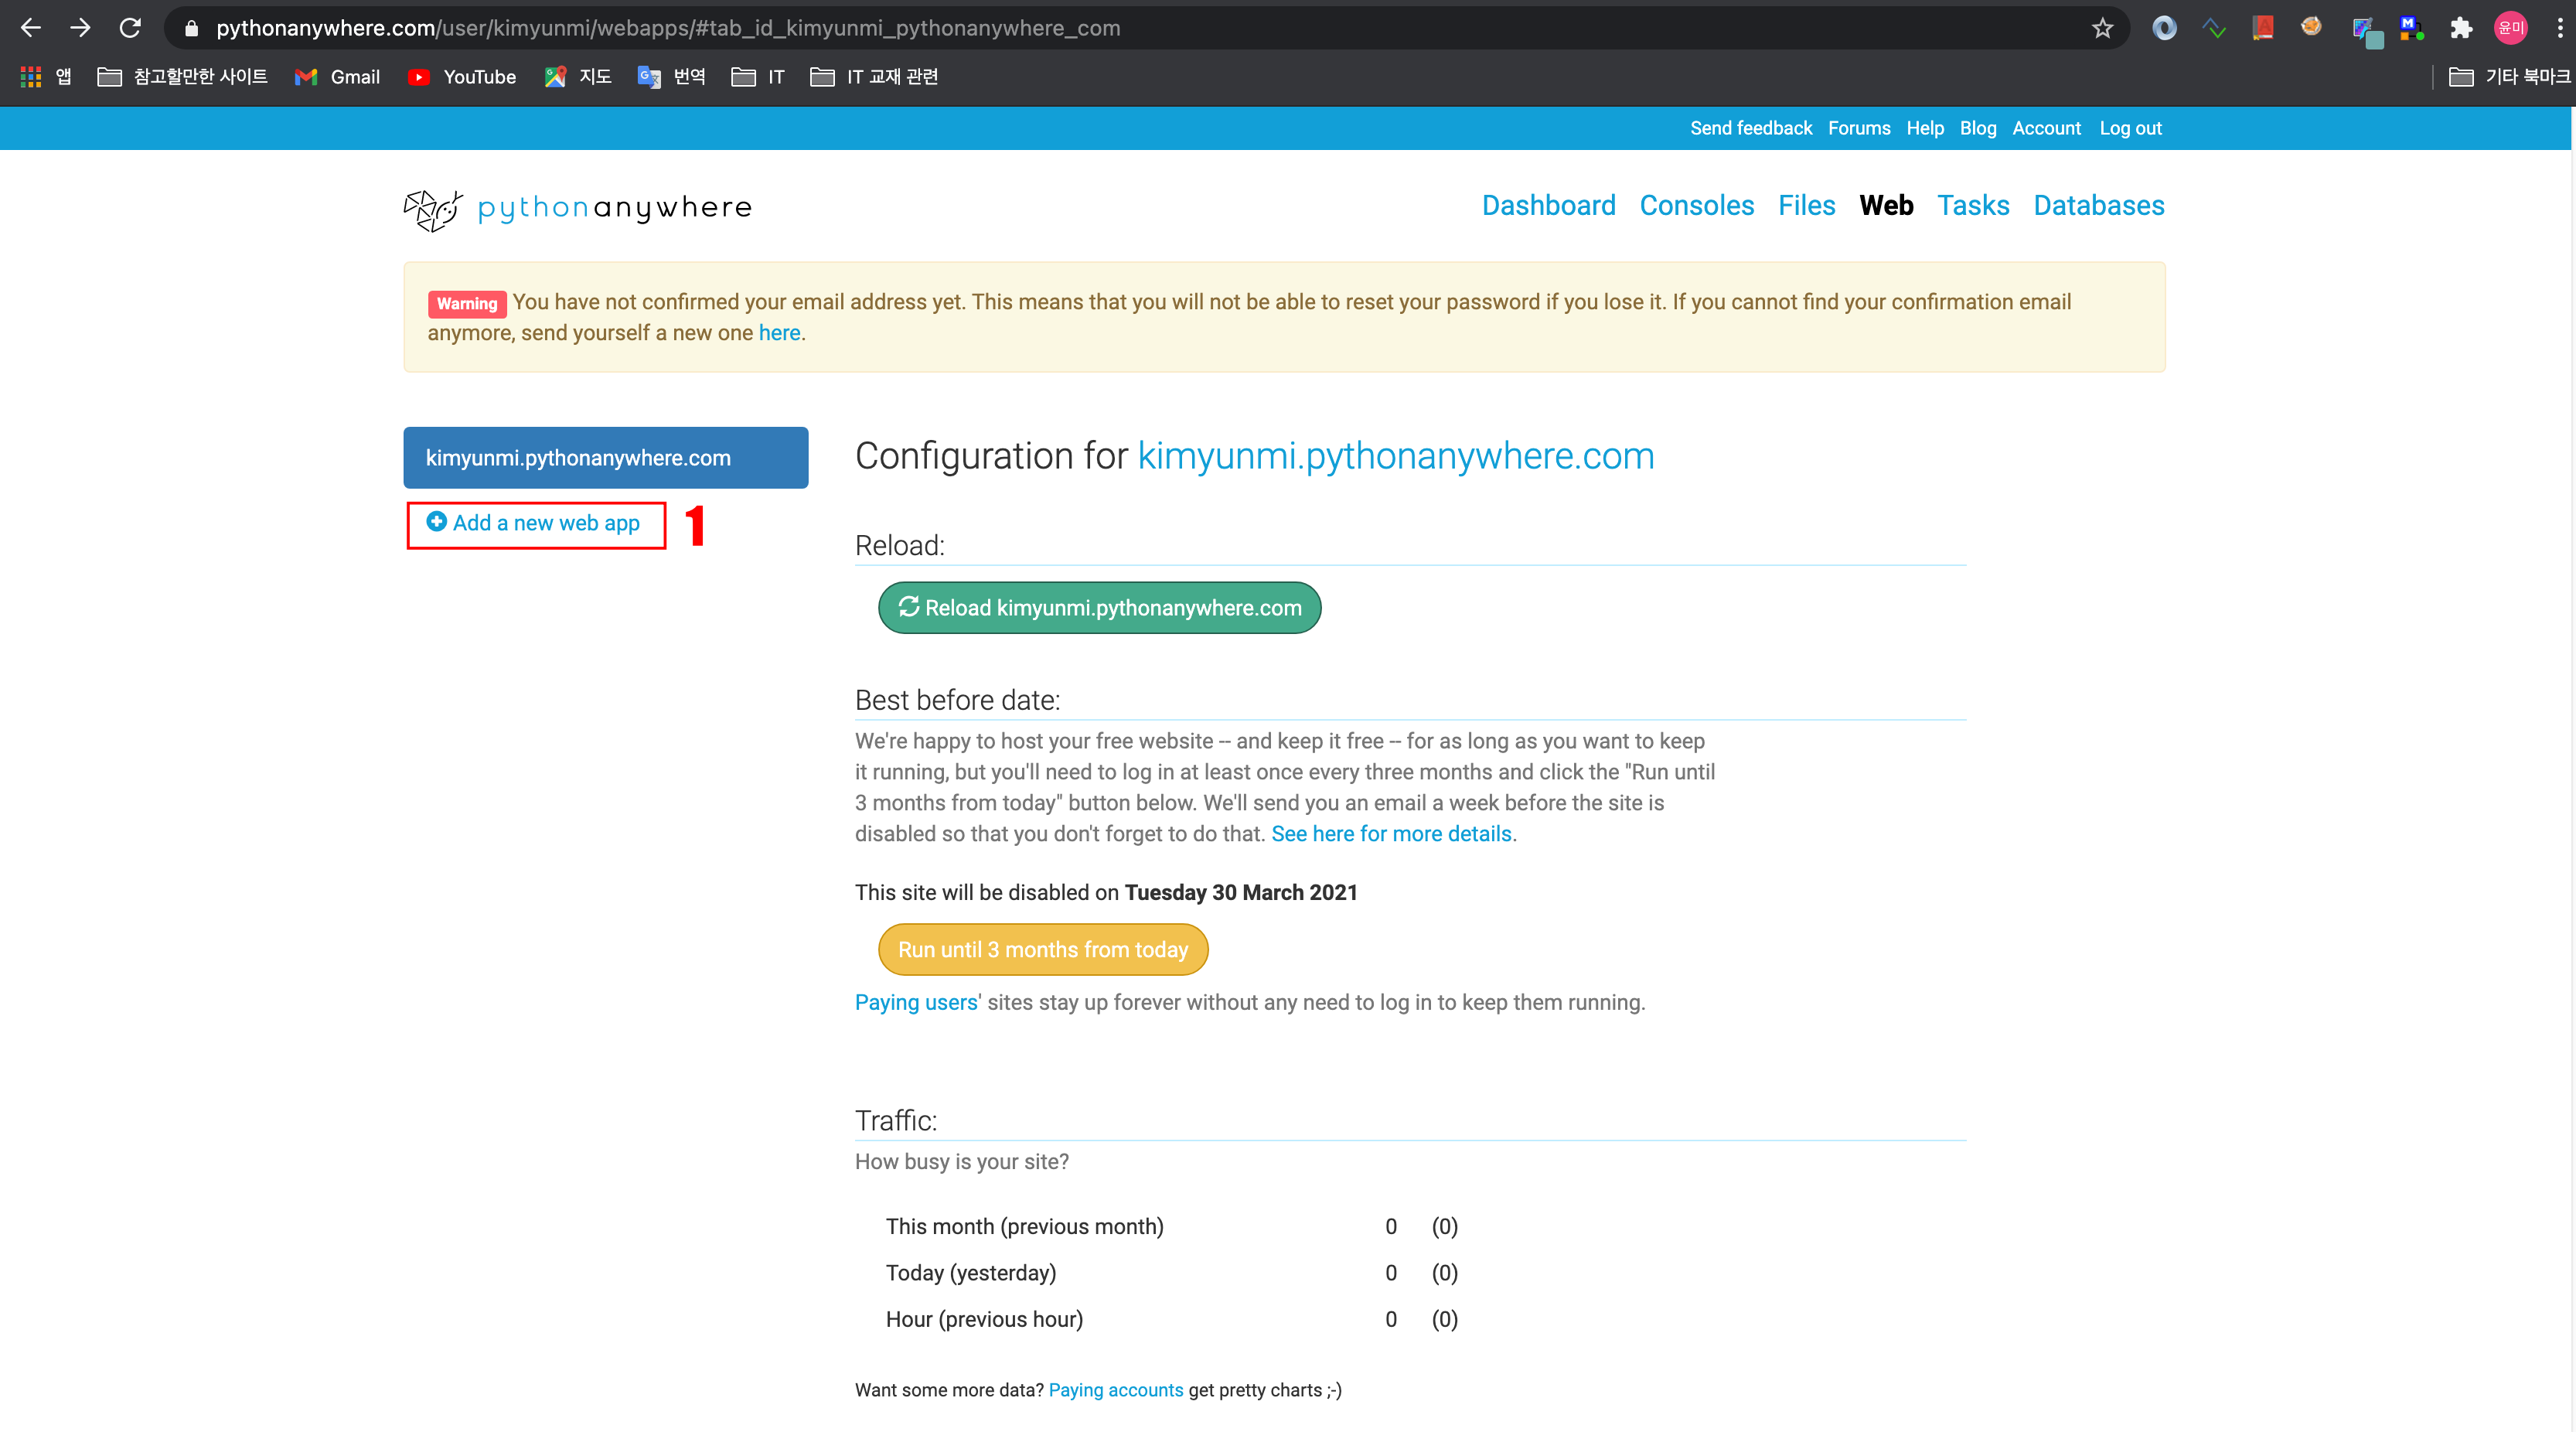The width and height of the screenshot is (2576, 1432).
Task: Click the 'Reload:' section heading
Action: (x=899, y=546)
